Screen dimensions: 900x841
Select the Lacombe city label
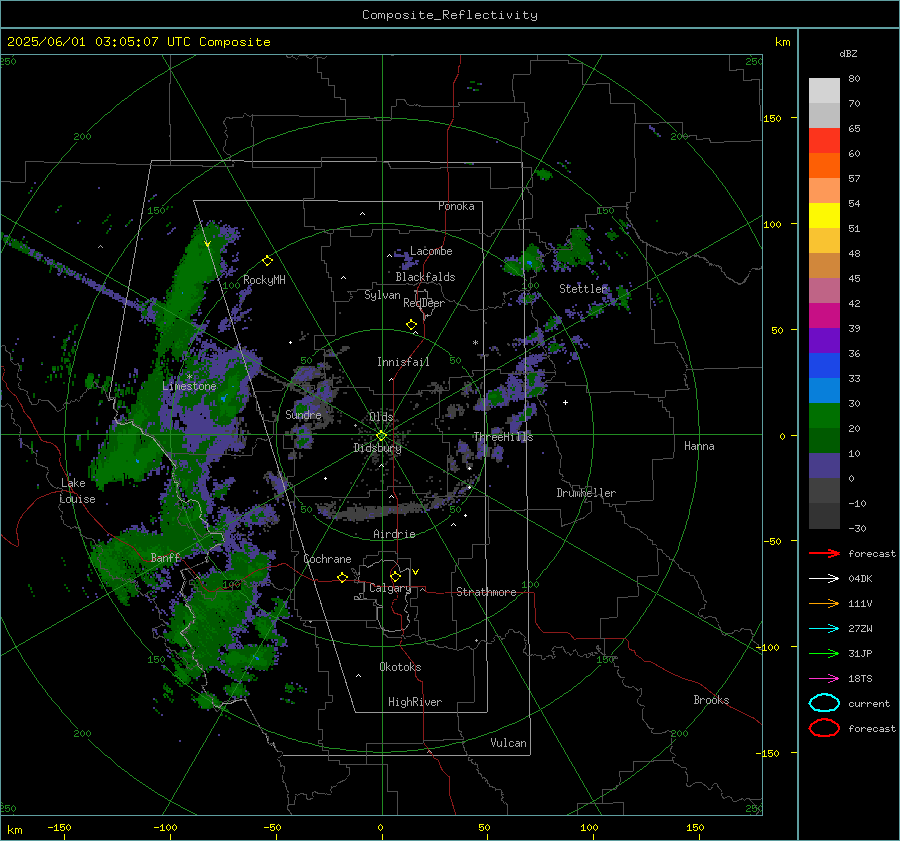tap(431, 251)
